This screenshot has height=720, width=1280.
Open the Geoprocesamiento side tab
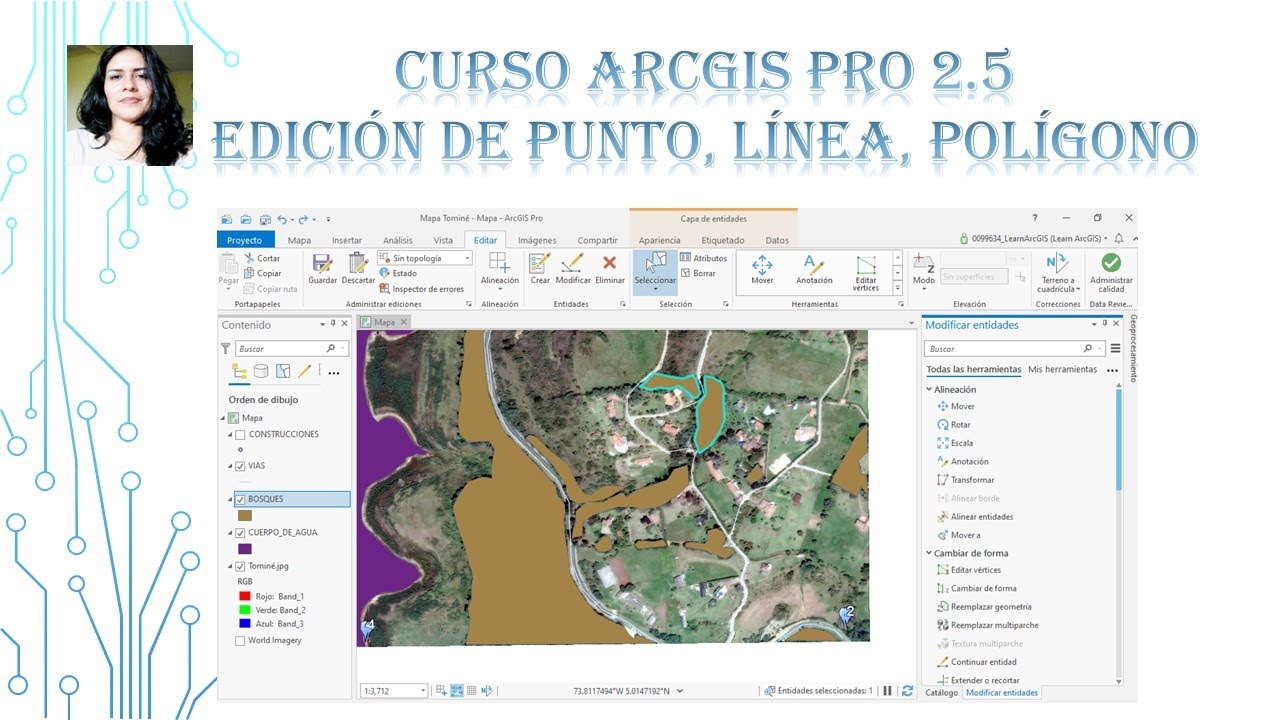click(1133, 348)
